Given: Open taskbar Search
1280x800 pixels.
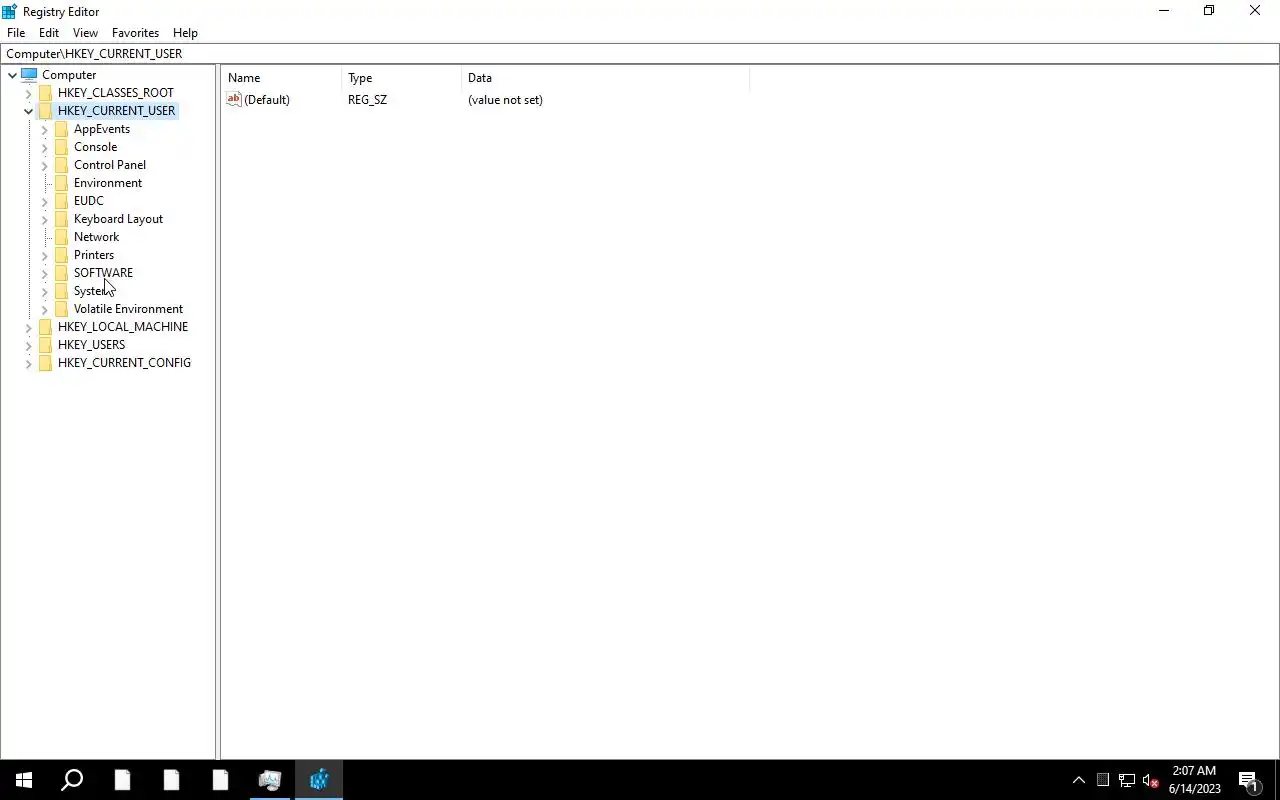Looking at the screenshot, I should (x=72, y=780).
